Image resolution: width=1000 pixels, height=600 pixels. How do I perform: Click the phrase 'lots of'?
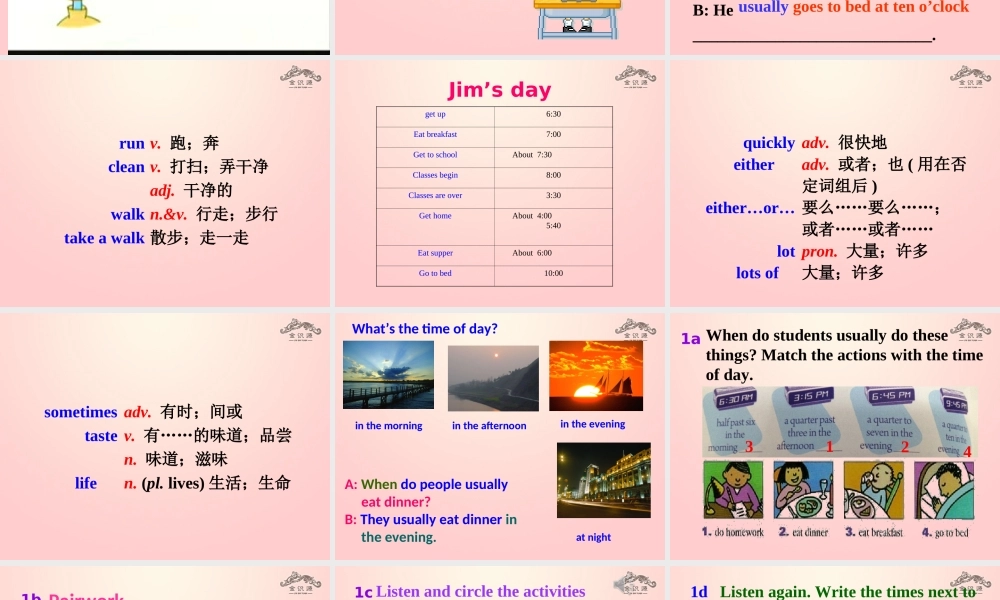[x=757, y=273]
